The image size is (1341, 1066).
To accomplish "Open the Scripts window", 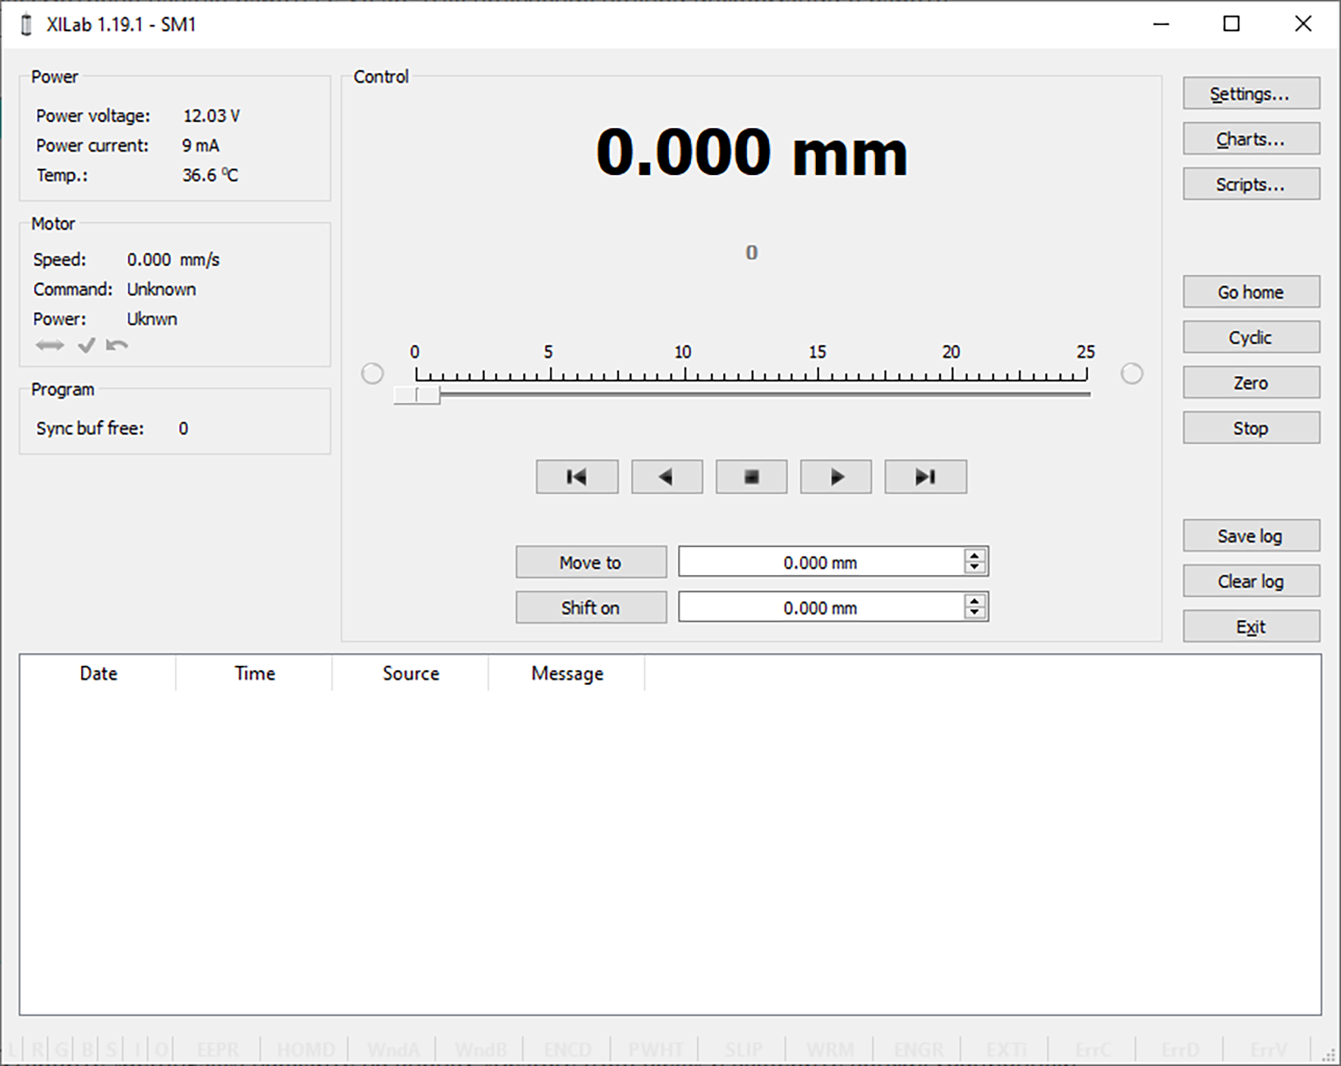I will click(1250, 184).
